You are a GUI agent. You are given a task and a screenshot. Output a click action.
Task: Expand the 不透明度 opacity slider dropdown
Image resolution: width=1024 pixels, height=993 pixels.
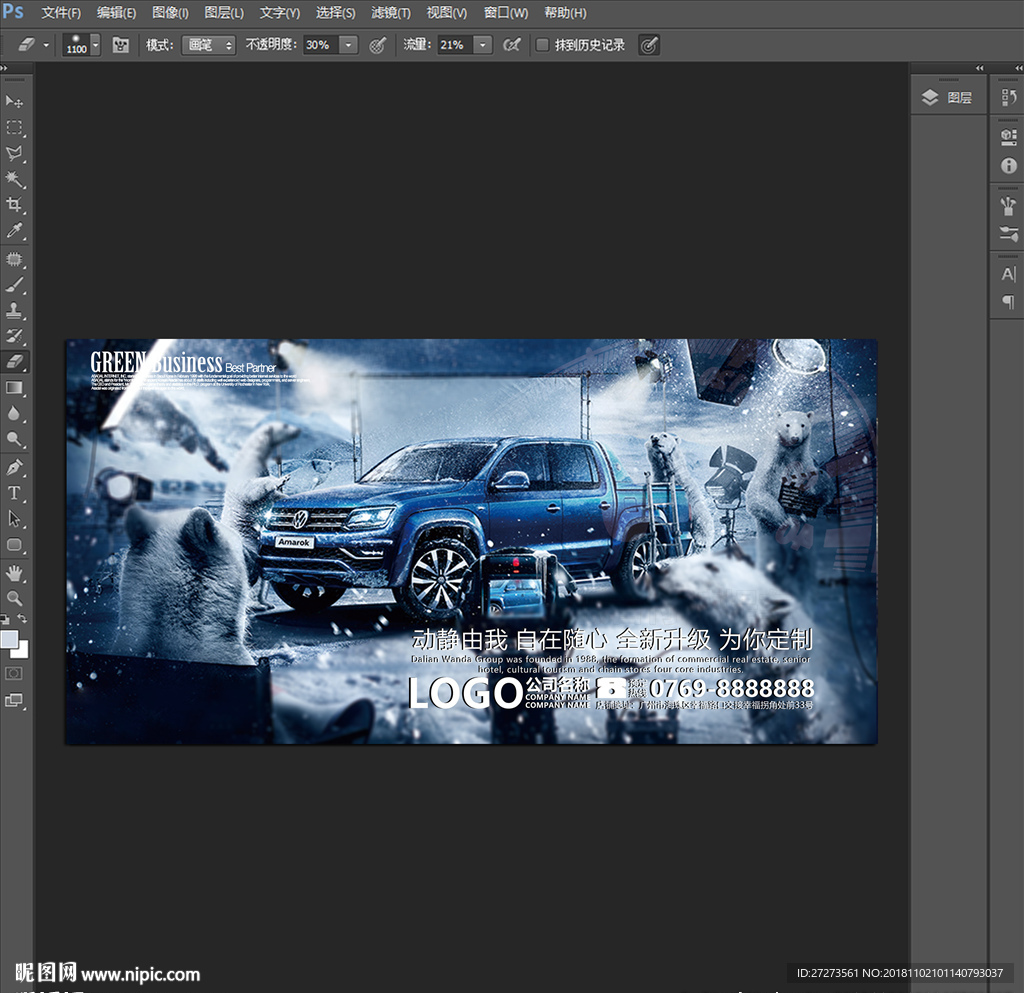click(348, 45)
